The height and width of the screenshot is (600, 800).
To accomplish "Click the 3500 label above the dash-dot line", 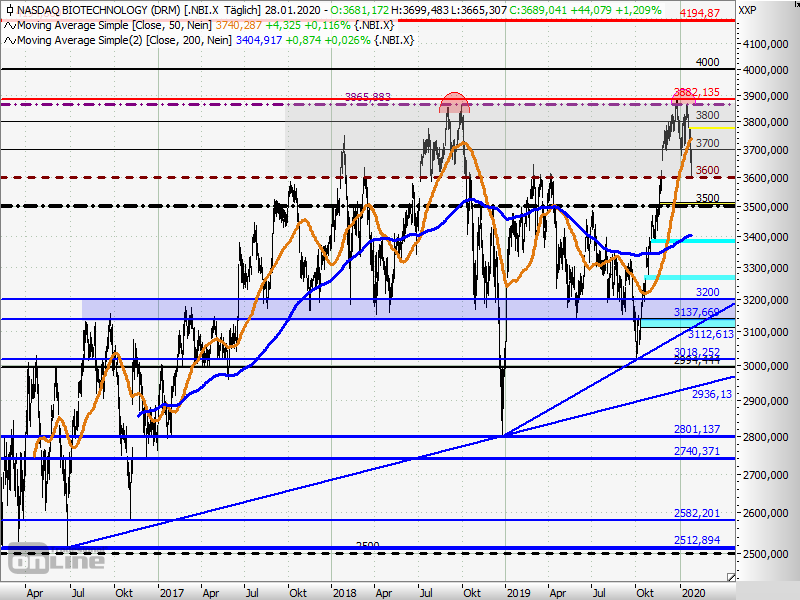I will [x=708, y=198].
